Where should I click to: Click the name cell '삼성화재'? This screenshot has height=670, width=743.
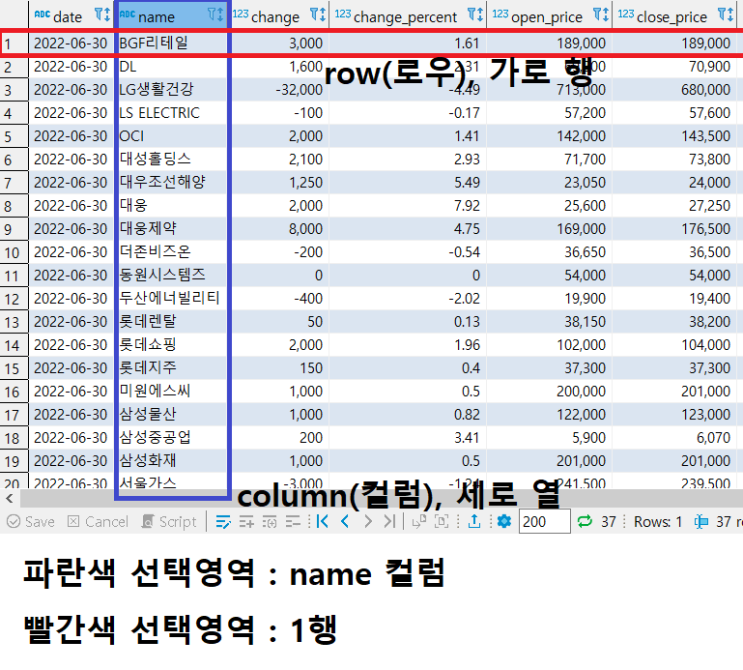pos(172,461)
